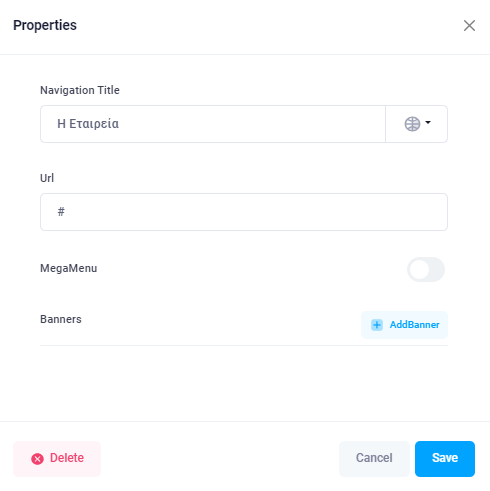Cancel the properties changes
The width and height of the screenshot is (490, 491).
point(374,459)
